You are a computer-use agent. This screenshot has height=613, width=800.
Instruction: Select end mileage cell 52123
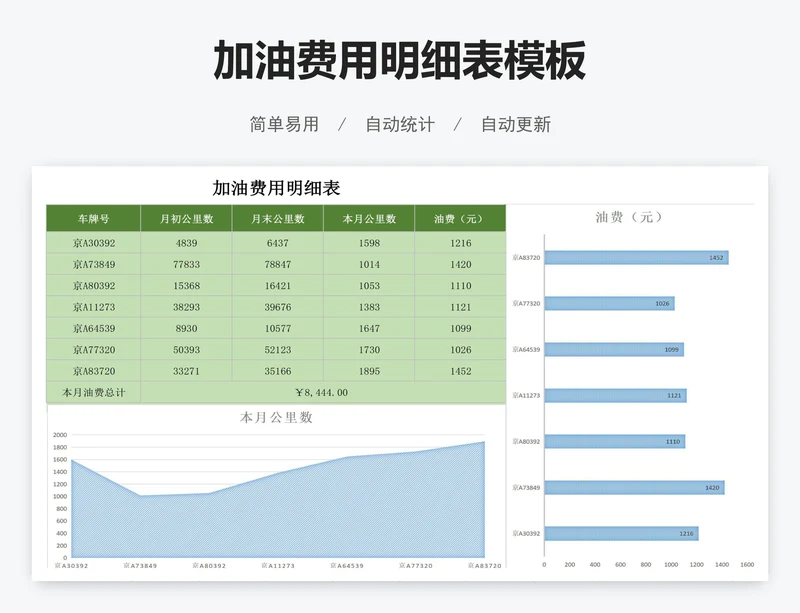coord(278,350)
